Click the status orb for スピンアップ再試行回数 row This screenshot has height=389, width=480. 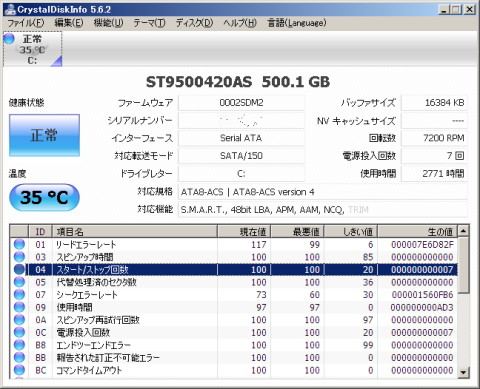(19, 320)
